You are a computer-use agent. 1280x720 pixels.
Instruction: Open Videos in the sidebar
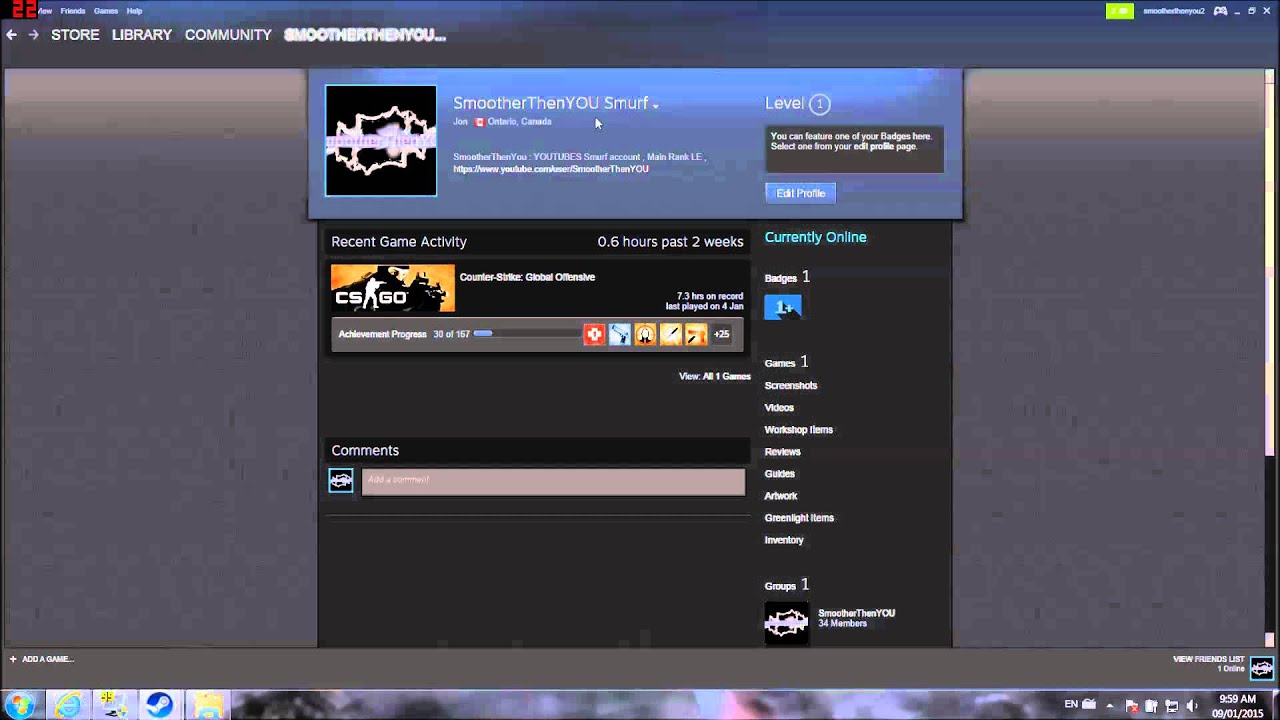click(x=779, y=407)
